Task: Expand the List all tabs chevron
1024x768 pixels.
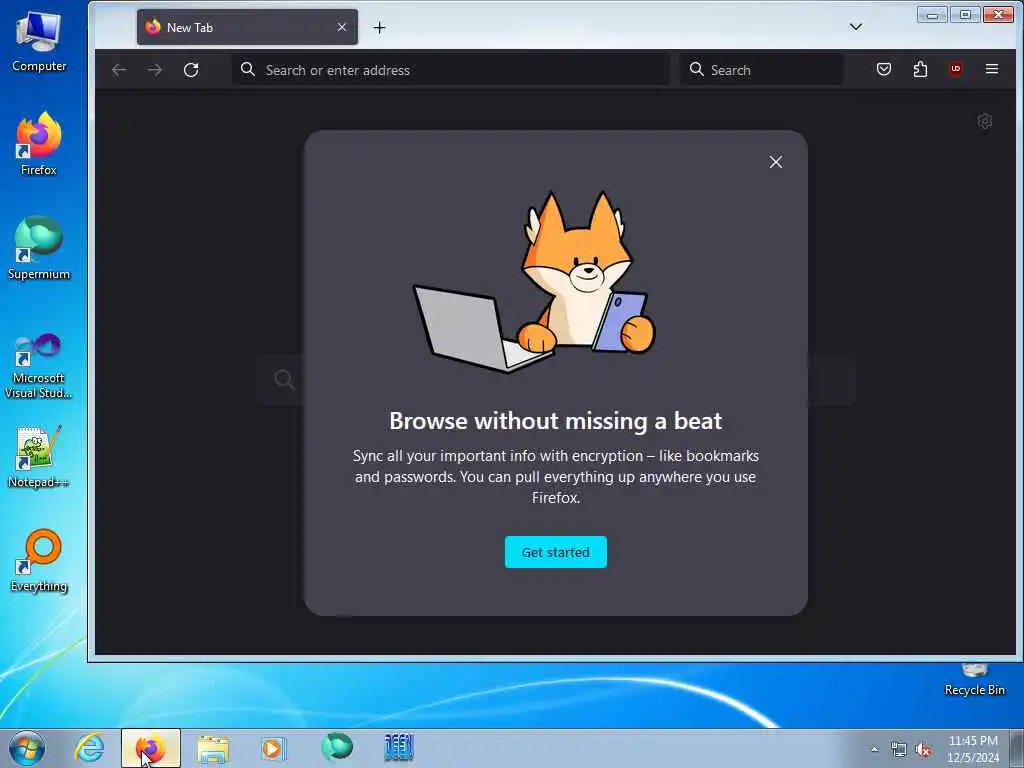Action: pyautogui.click(x=856, y=27)
